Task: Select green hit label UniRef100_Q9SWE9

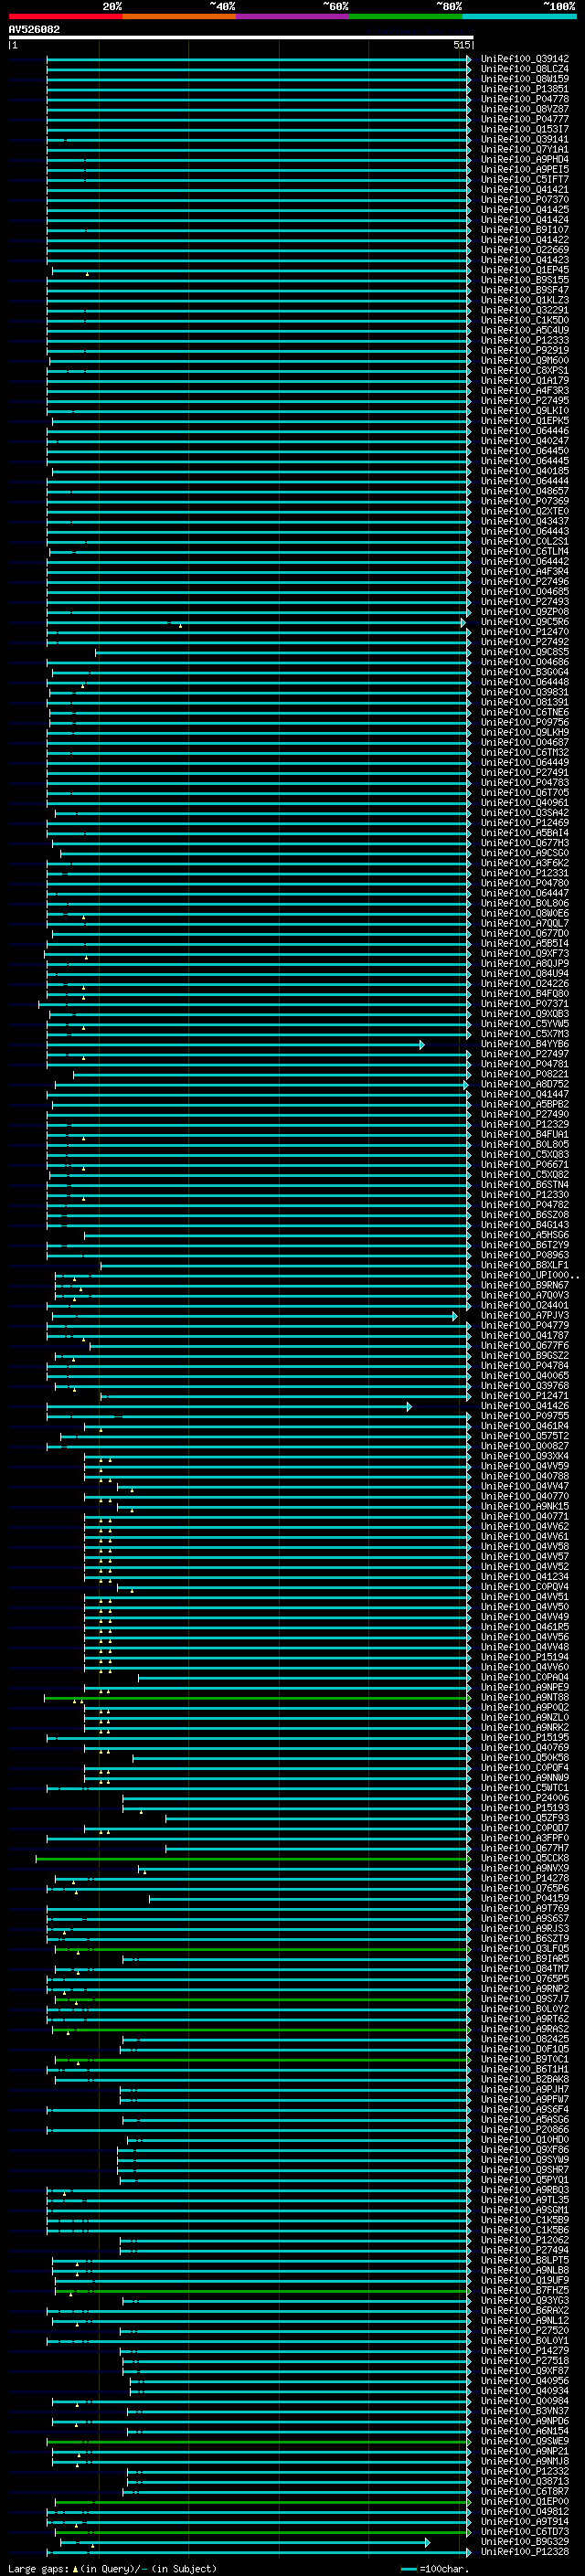Action: [524, 2441]
